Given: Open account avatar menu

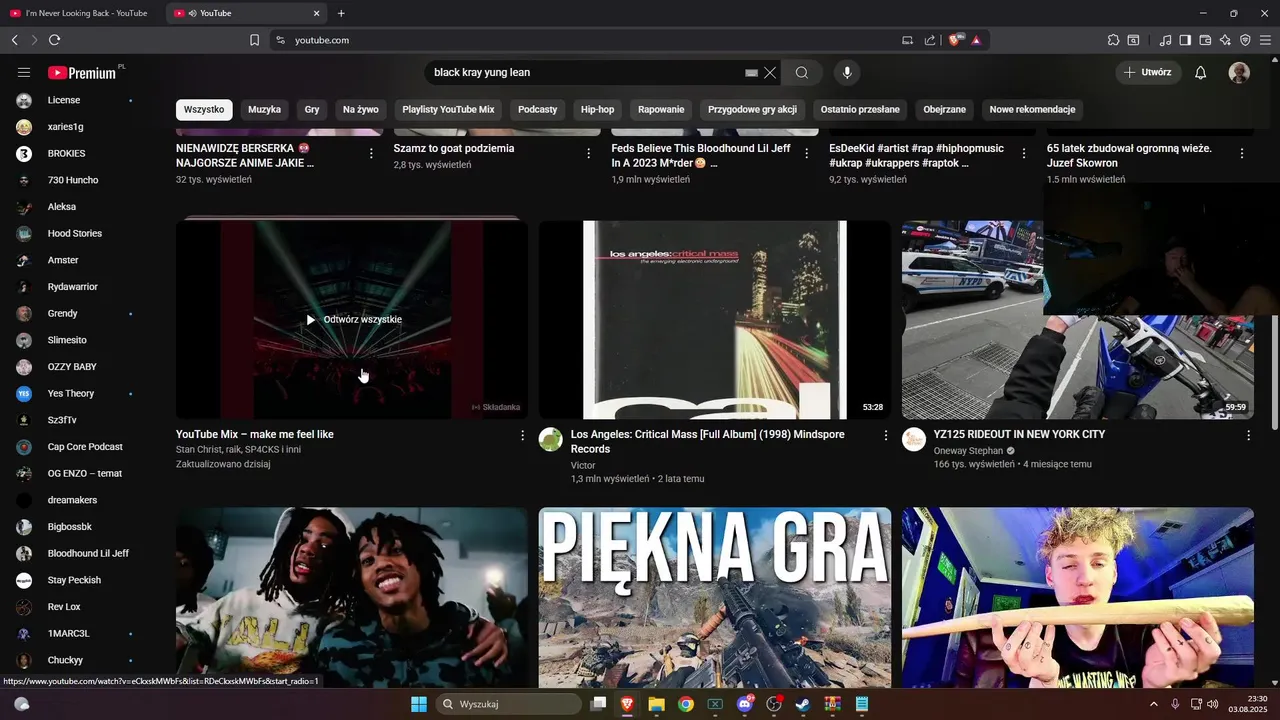Looking at the screenshot, I should [x=1239, y=73].
